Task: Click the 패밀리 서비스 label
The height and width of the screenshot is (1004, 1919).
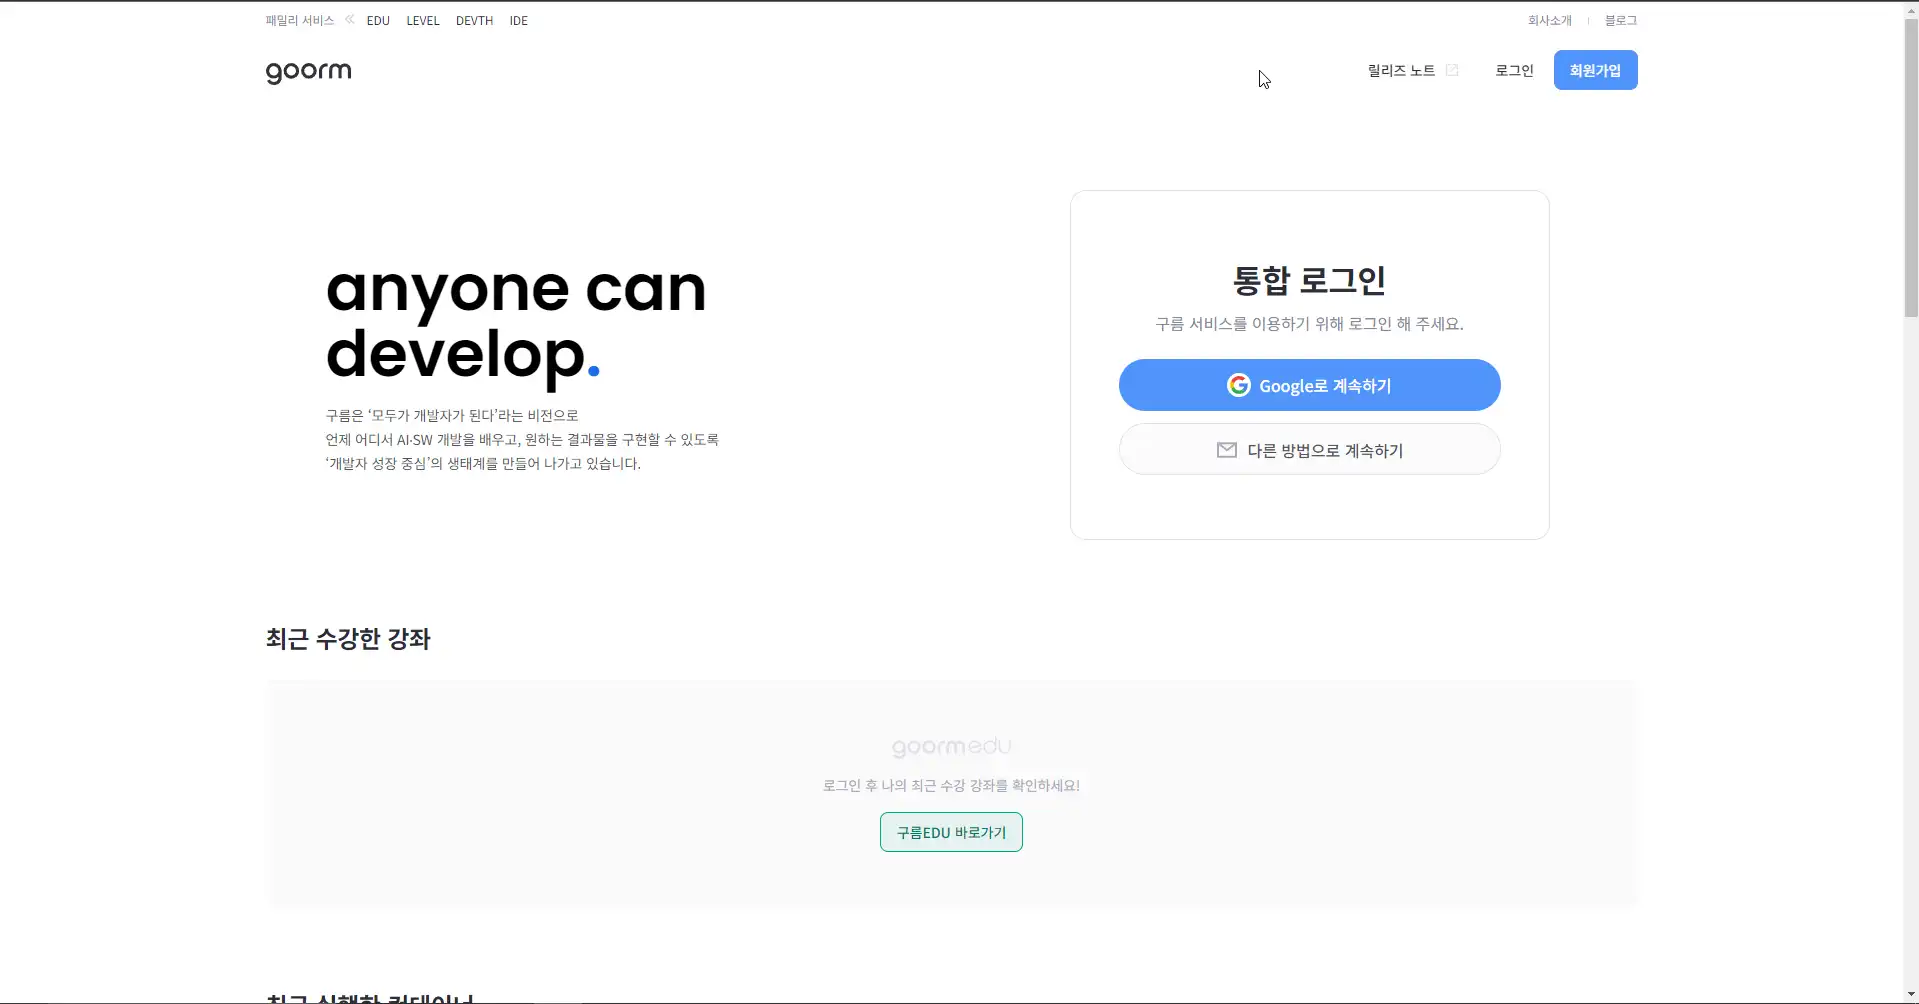Action: click(300, 20)
